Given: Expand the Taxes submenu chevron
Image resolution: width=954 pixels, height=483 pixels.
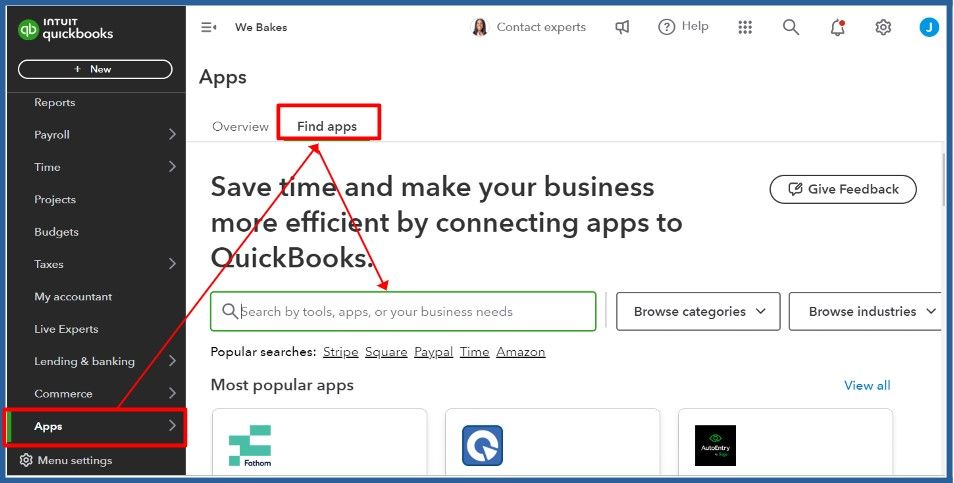Looking at the screenshot, I should pos(172,264).
